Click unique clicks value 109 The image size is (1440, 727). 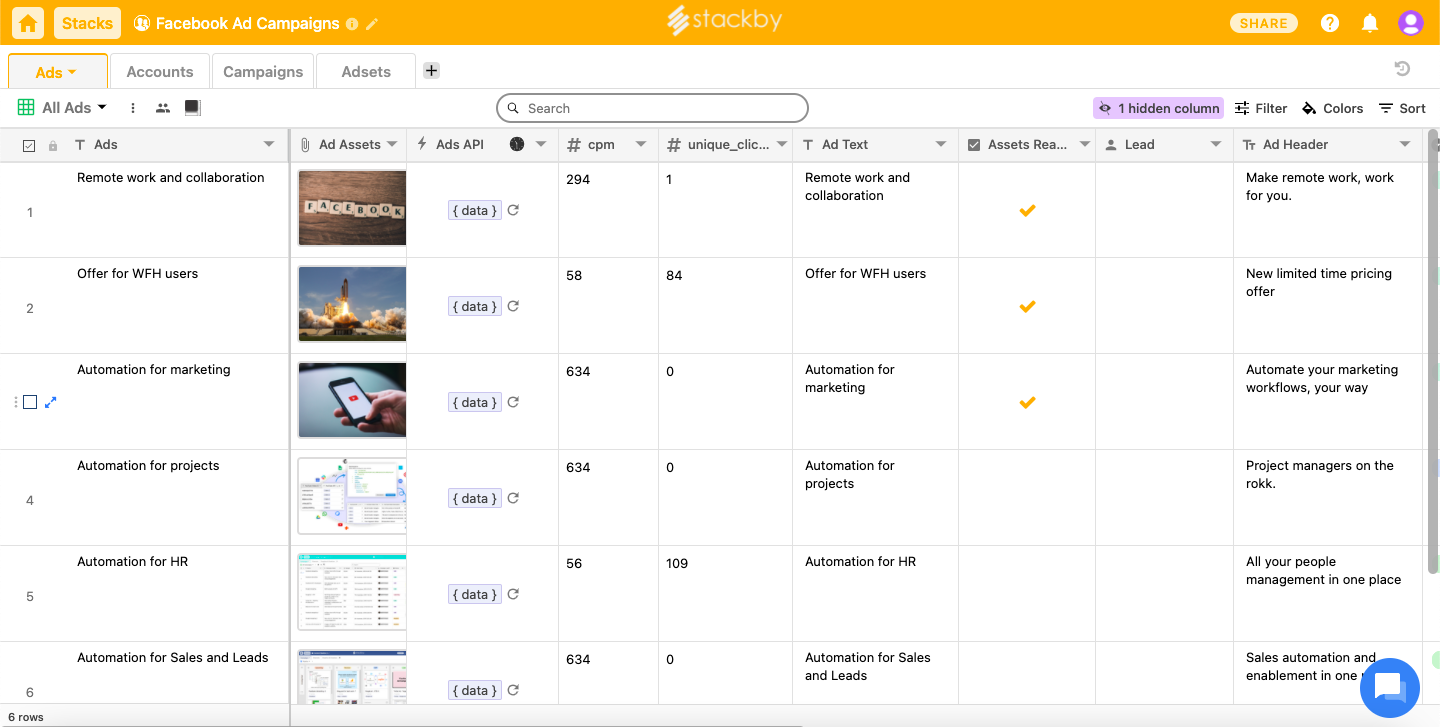tap(677, 563)
